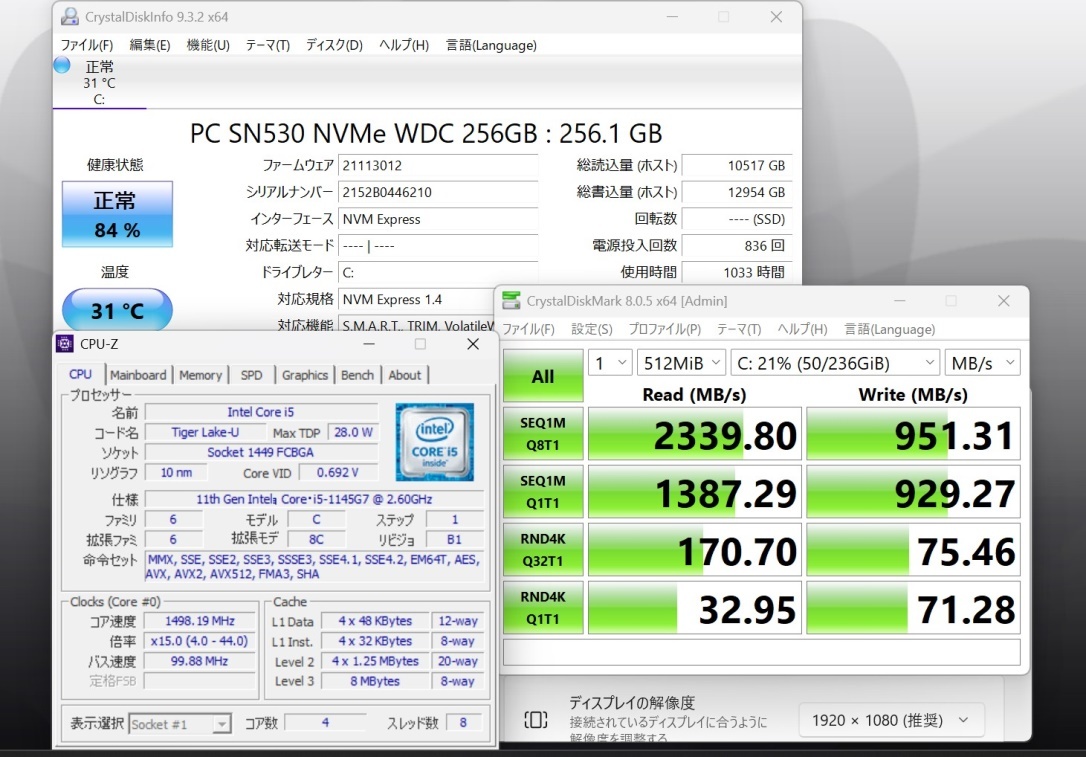The width and height of the screenshot is (1086, 757).
Task: Open ファイル(F) menu in CrystalDiskMark
Action: coord(528,329)
